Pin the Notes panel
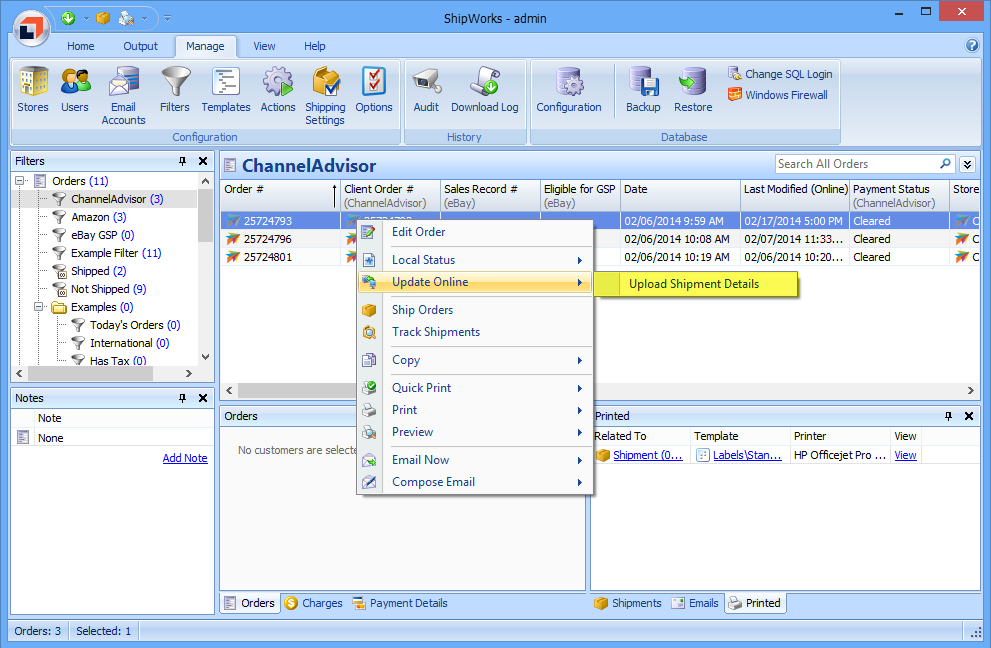991x648 pixels. click(183, 398)
